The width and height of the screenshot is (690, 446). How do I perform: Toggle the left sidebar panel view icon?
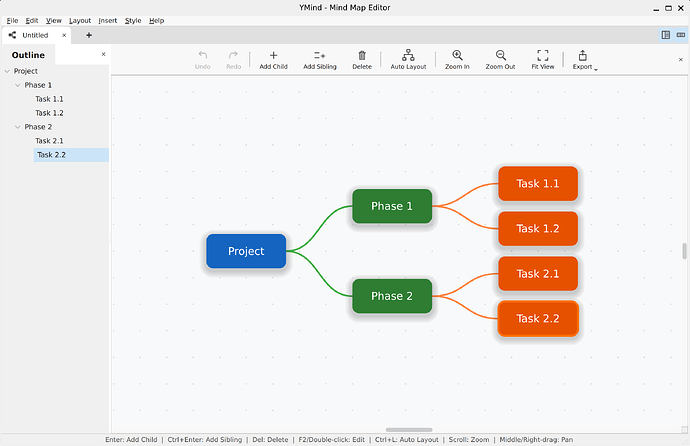666,35
